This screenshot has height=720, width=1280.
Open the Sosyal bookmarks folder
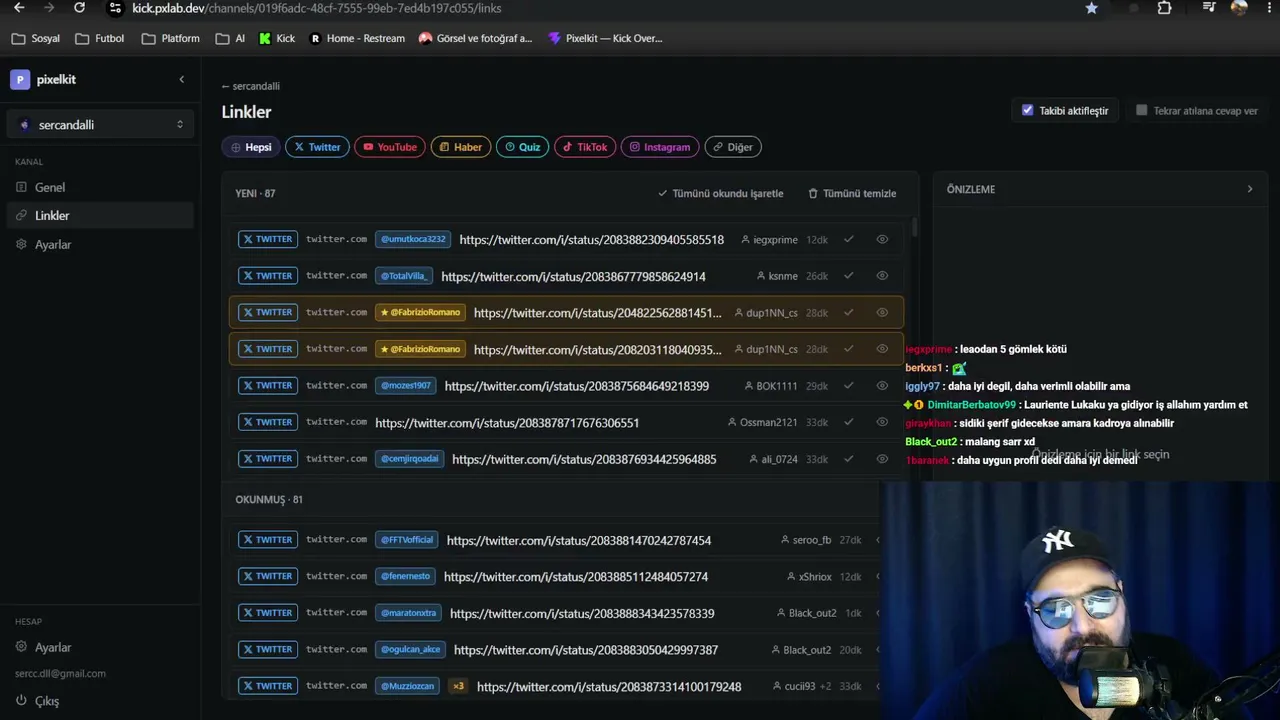[36, 39]
